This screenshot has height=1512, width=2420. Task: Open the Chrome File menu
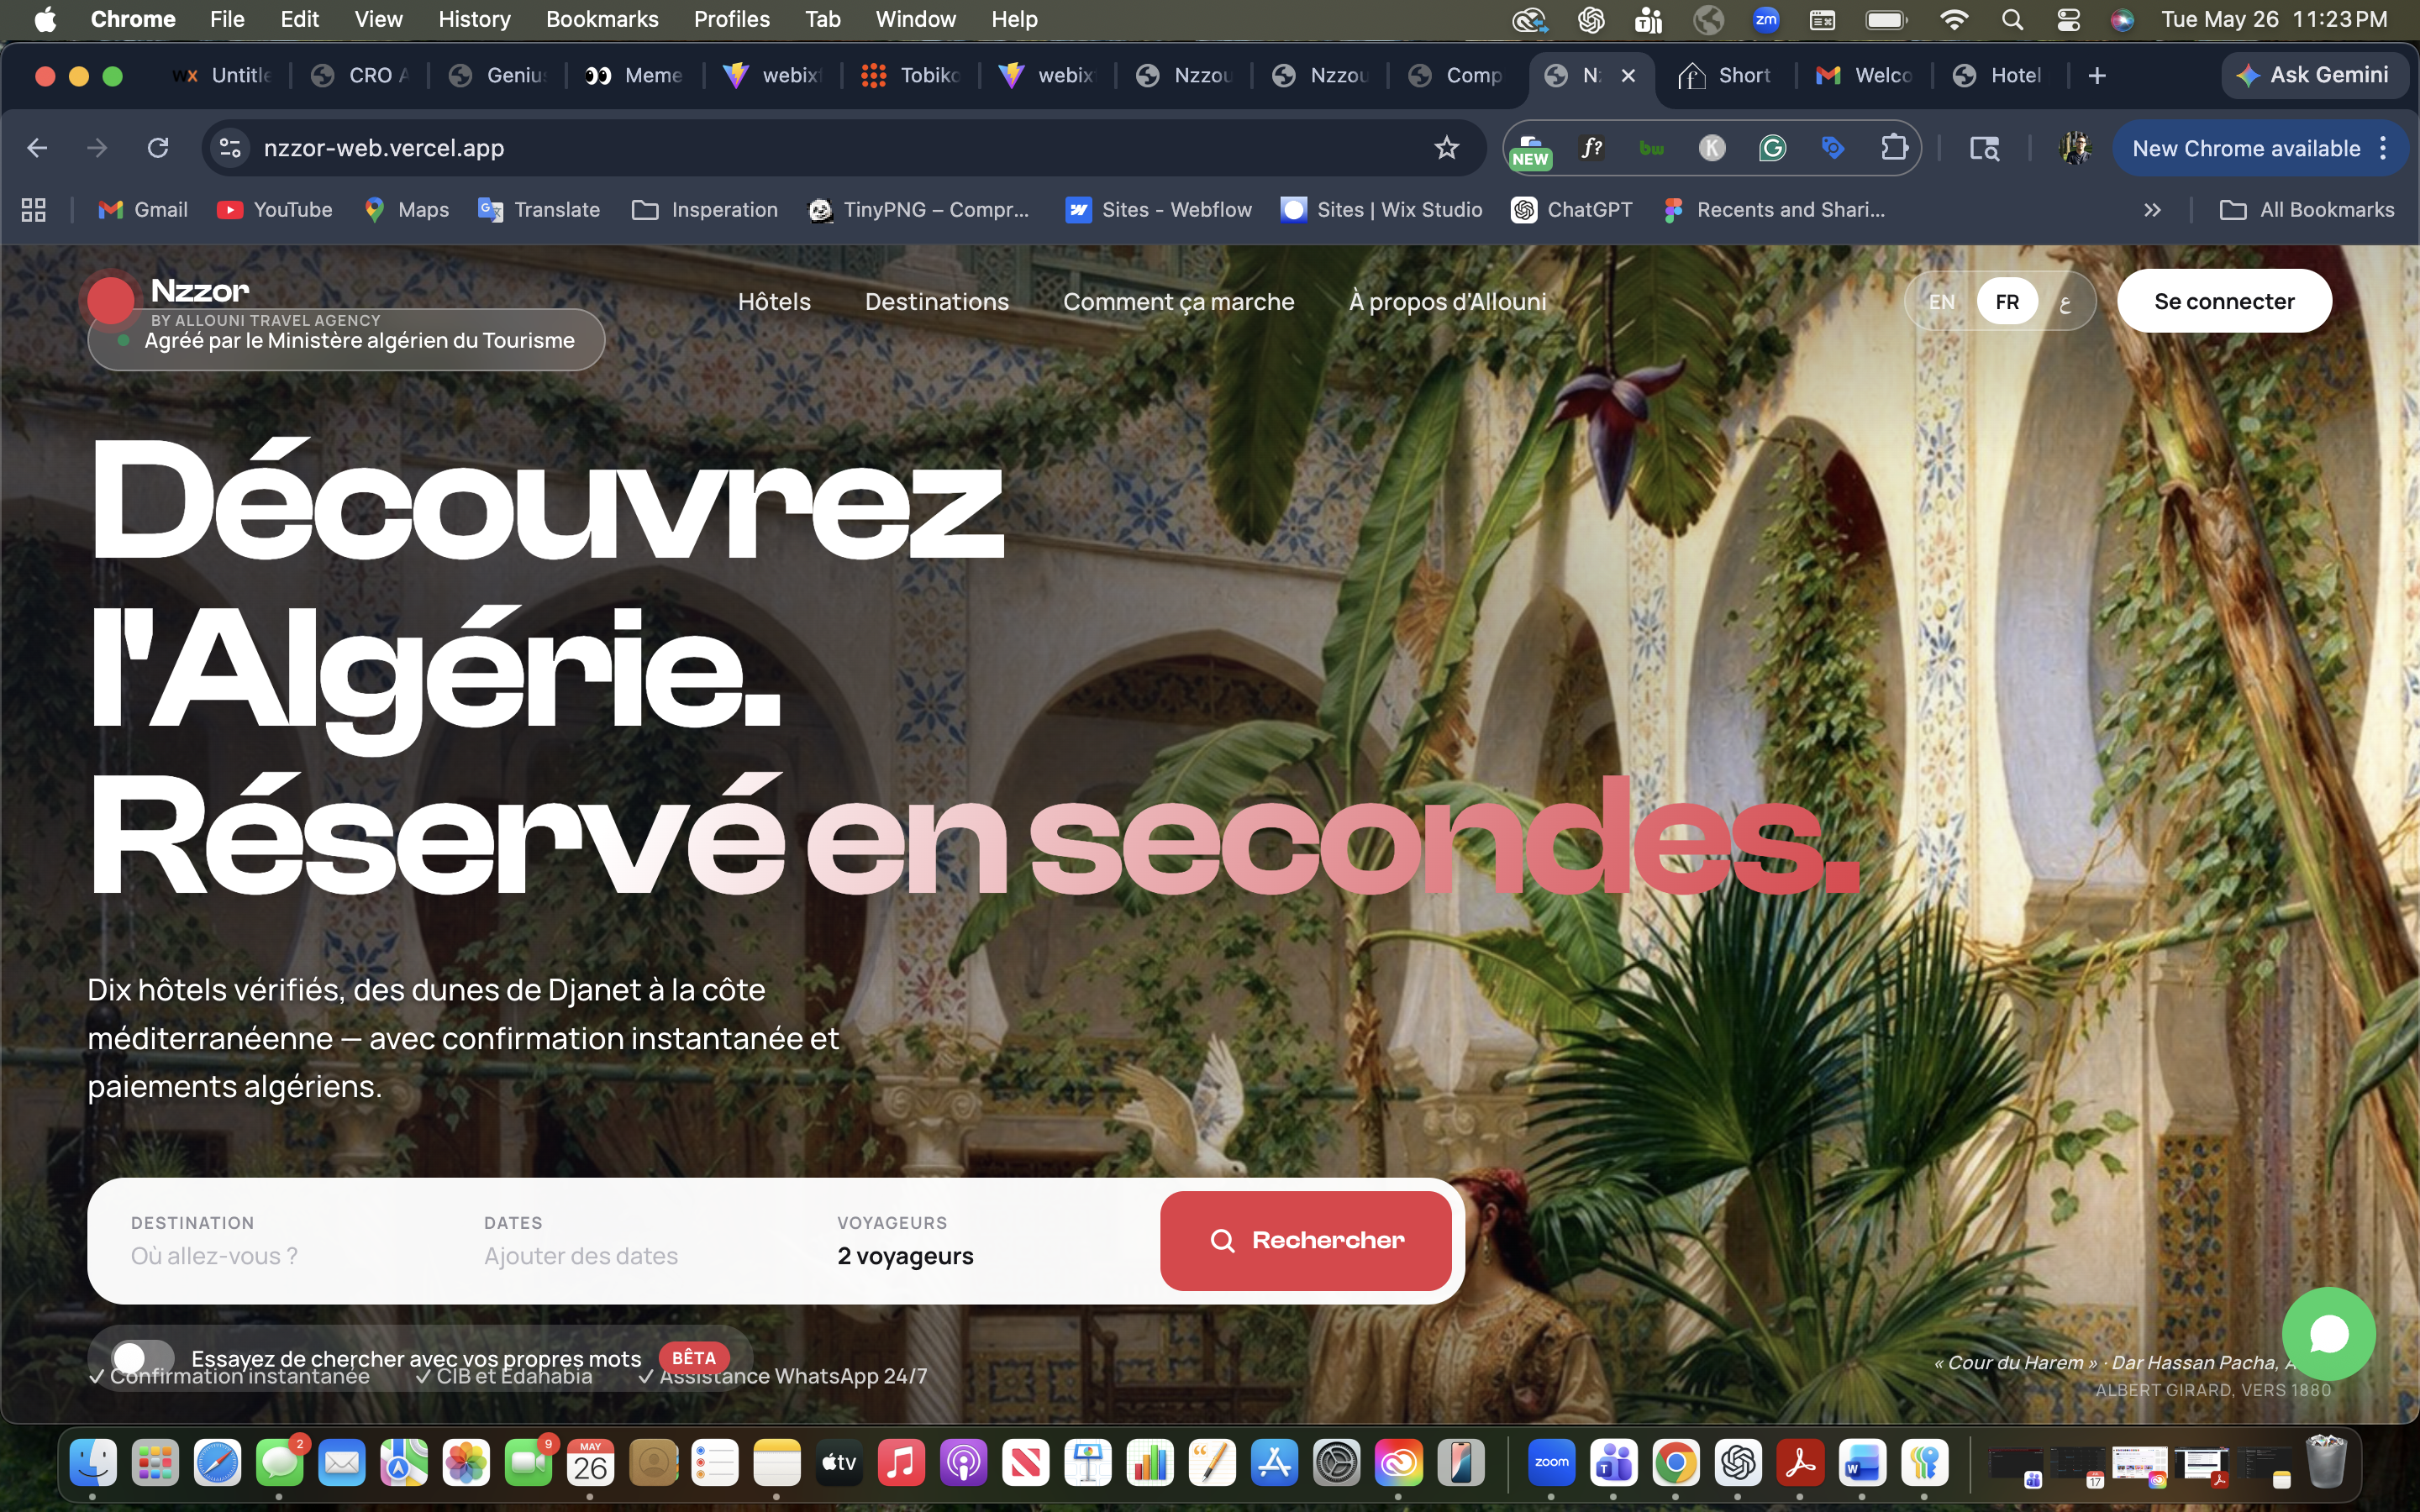227,20
